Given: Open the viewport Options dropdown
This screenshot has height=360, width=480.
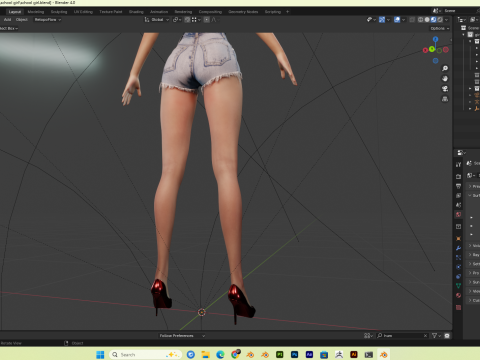Looking at the screenshot, I should [x=440, y=28].
